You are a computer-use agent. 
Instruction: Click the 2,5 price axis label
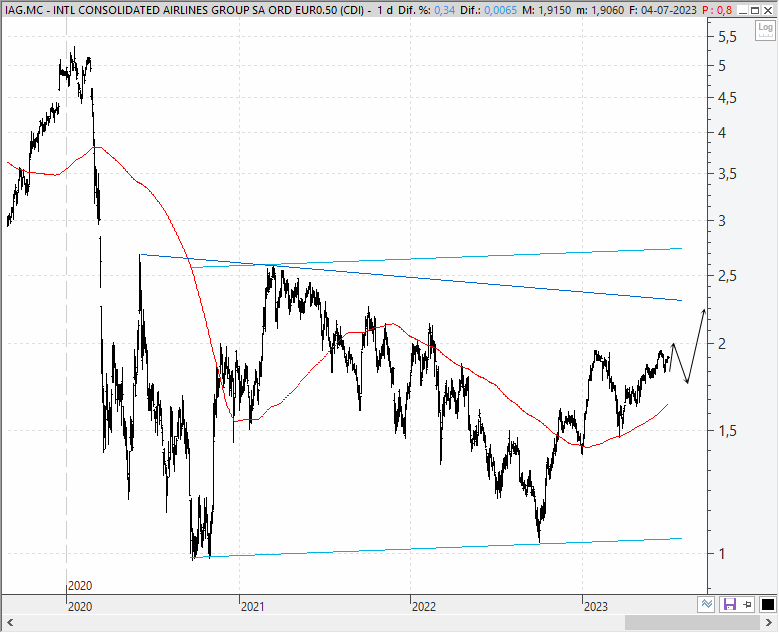click(728, 276)
